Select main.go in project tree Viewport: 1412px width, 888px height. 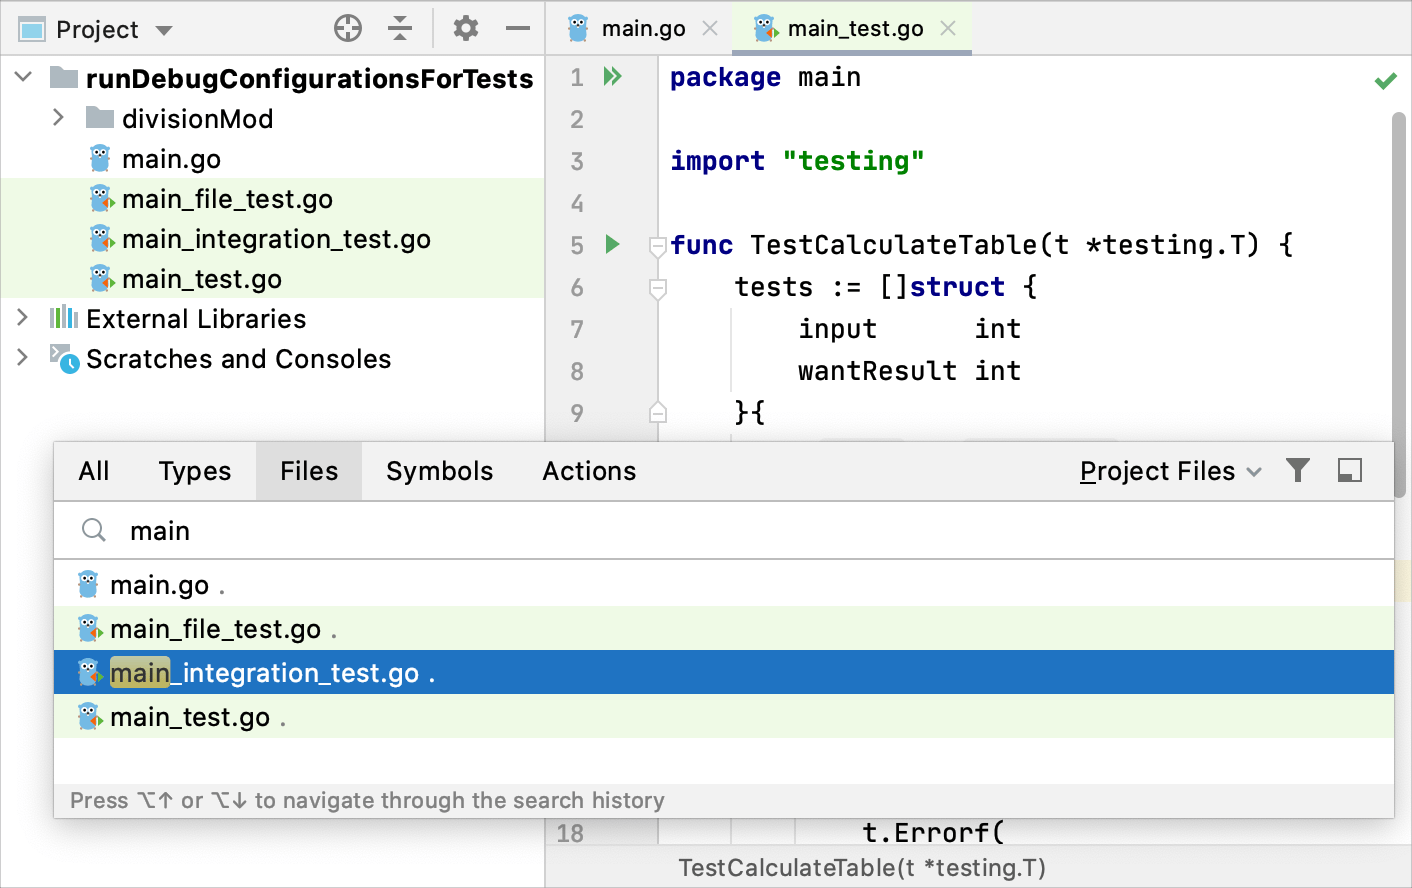click(171, 159)
